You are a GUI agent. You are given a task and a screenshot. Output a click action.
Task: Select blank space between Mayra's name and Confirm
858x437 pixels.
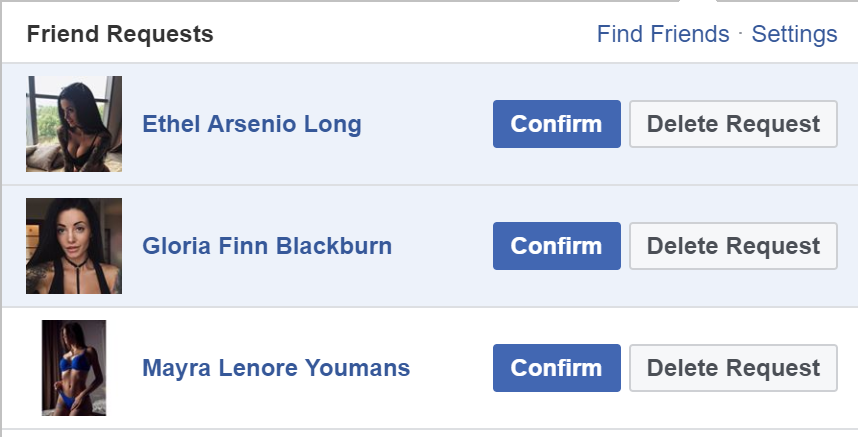pyautogui.click(x=451, y=368)
